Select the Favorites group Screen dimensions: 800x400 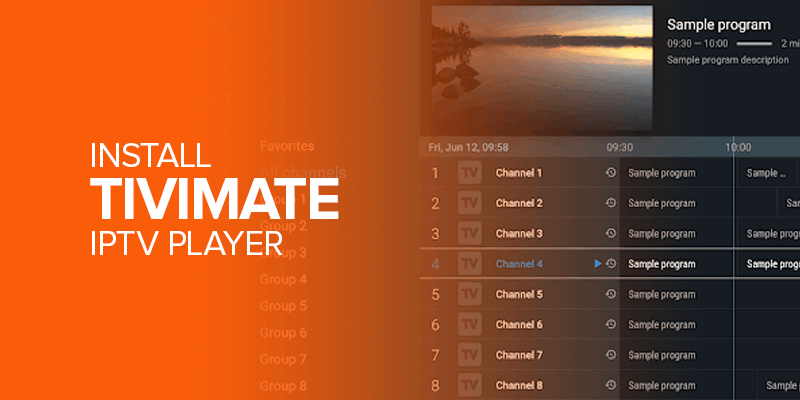287,146
